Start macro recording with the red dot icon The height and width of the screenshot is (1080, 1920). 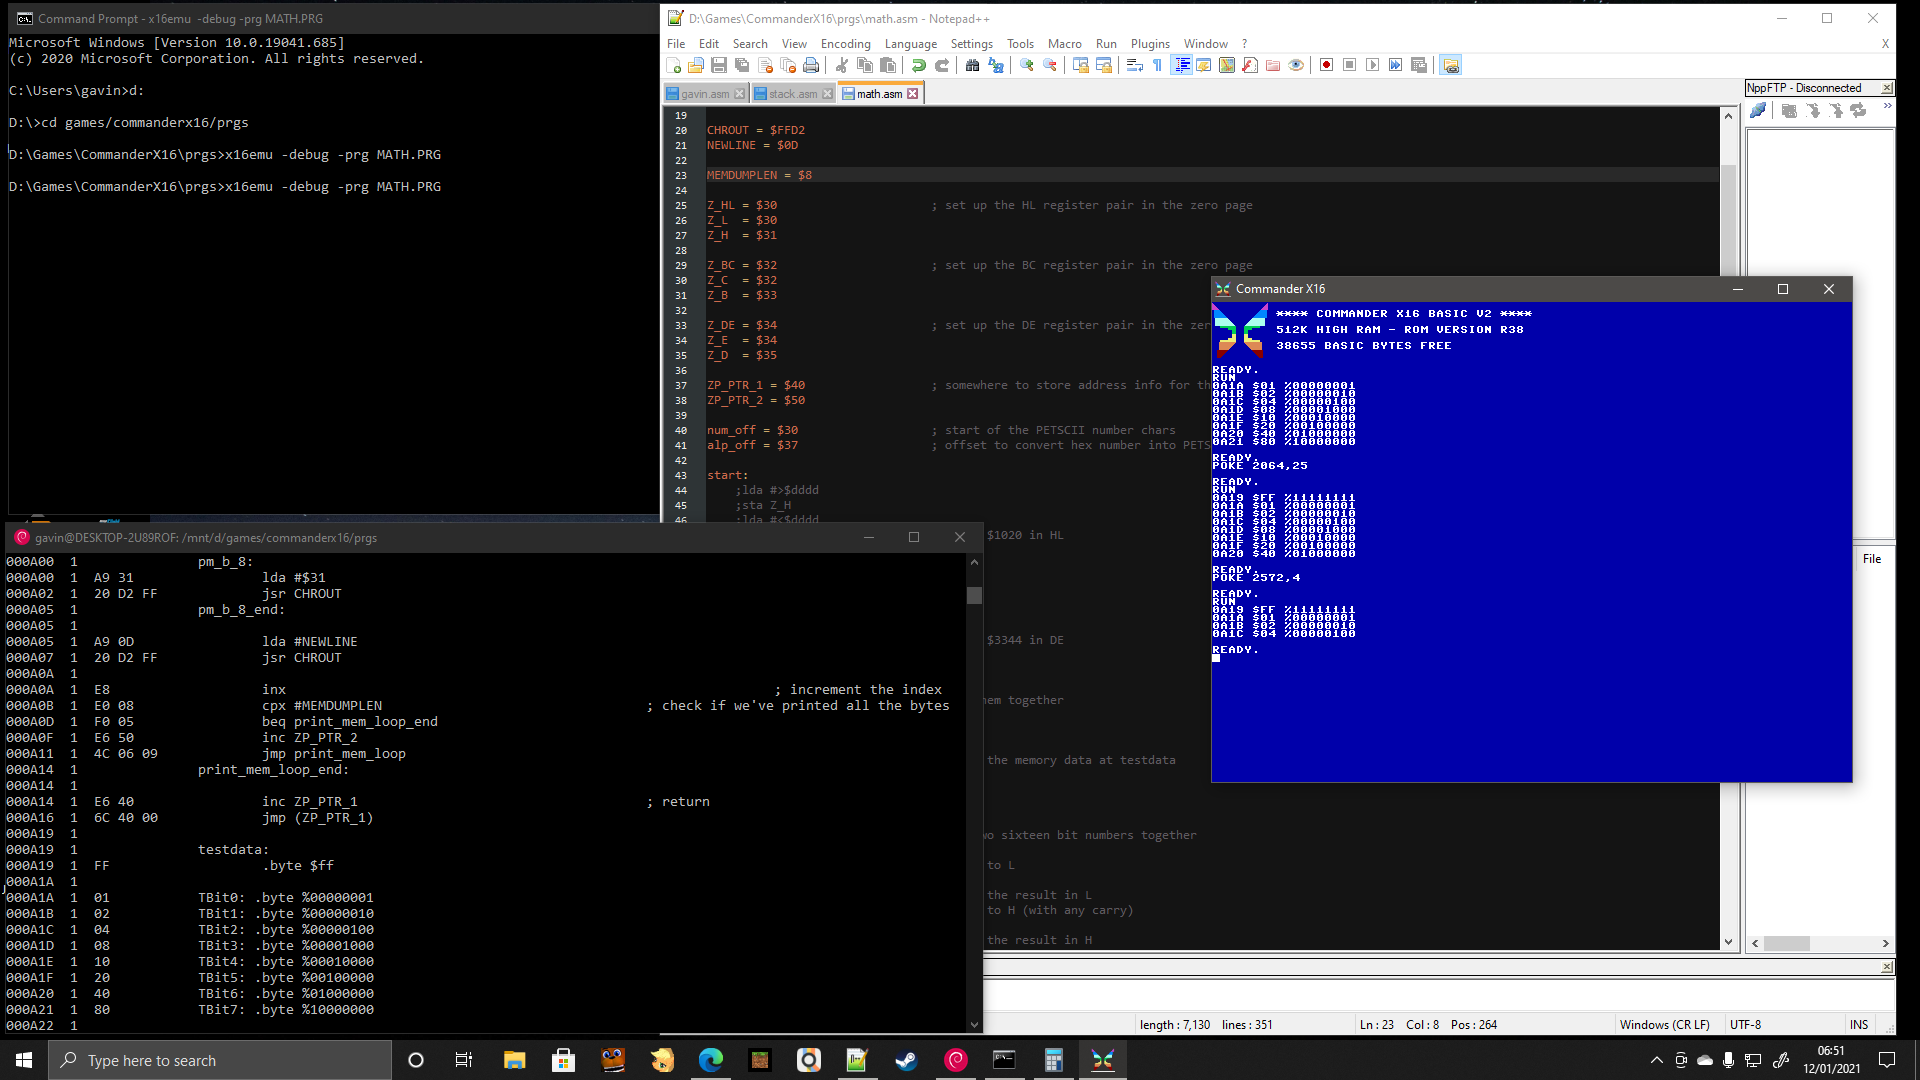tap(1327, 65)
